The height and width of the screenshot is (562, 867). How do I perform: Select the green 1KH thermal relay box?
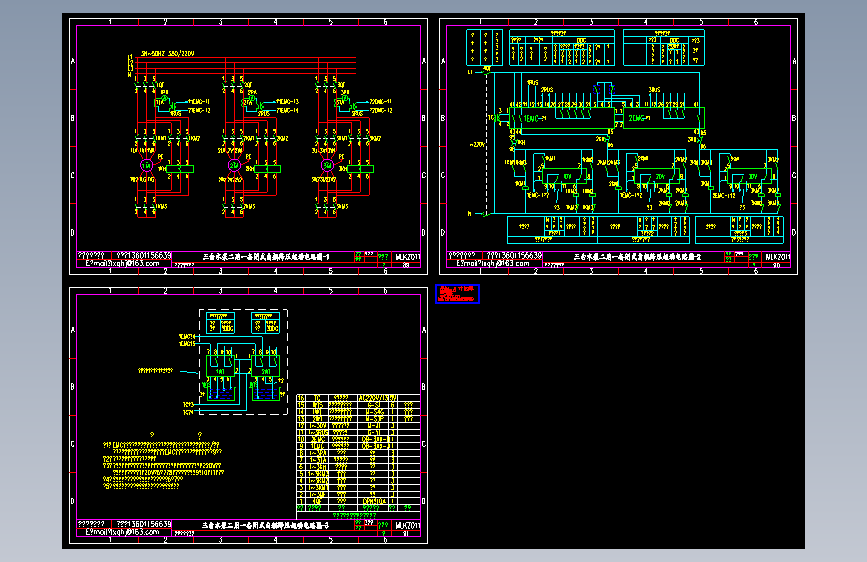[x=180, y=169]
